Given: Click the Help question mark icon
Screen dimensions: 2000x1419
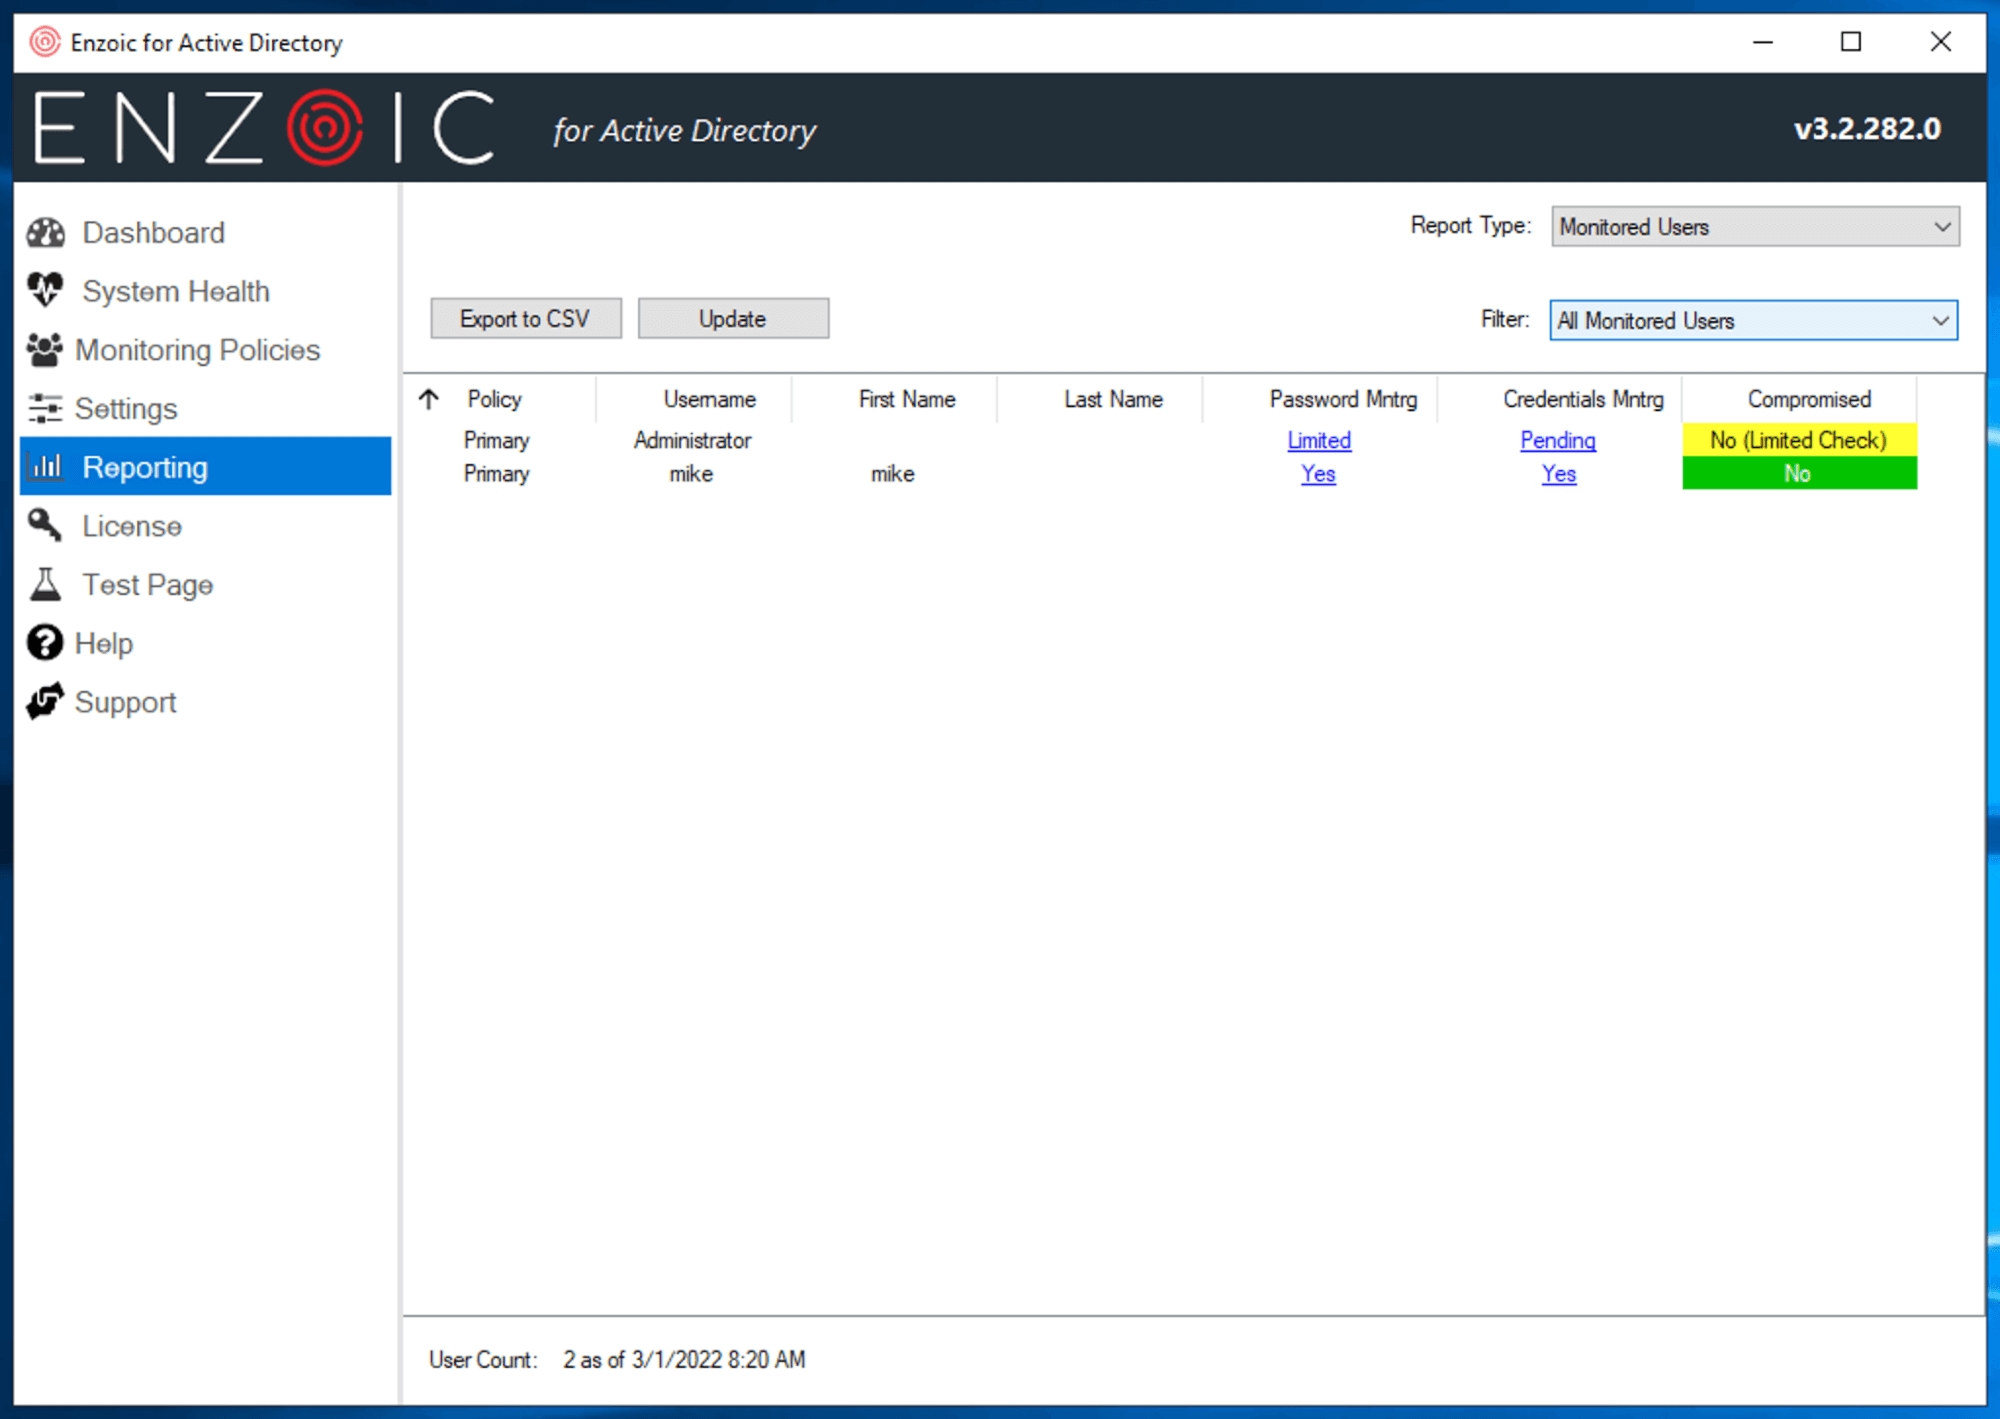Looking at the screenshot, I should coord(44,643).
